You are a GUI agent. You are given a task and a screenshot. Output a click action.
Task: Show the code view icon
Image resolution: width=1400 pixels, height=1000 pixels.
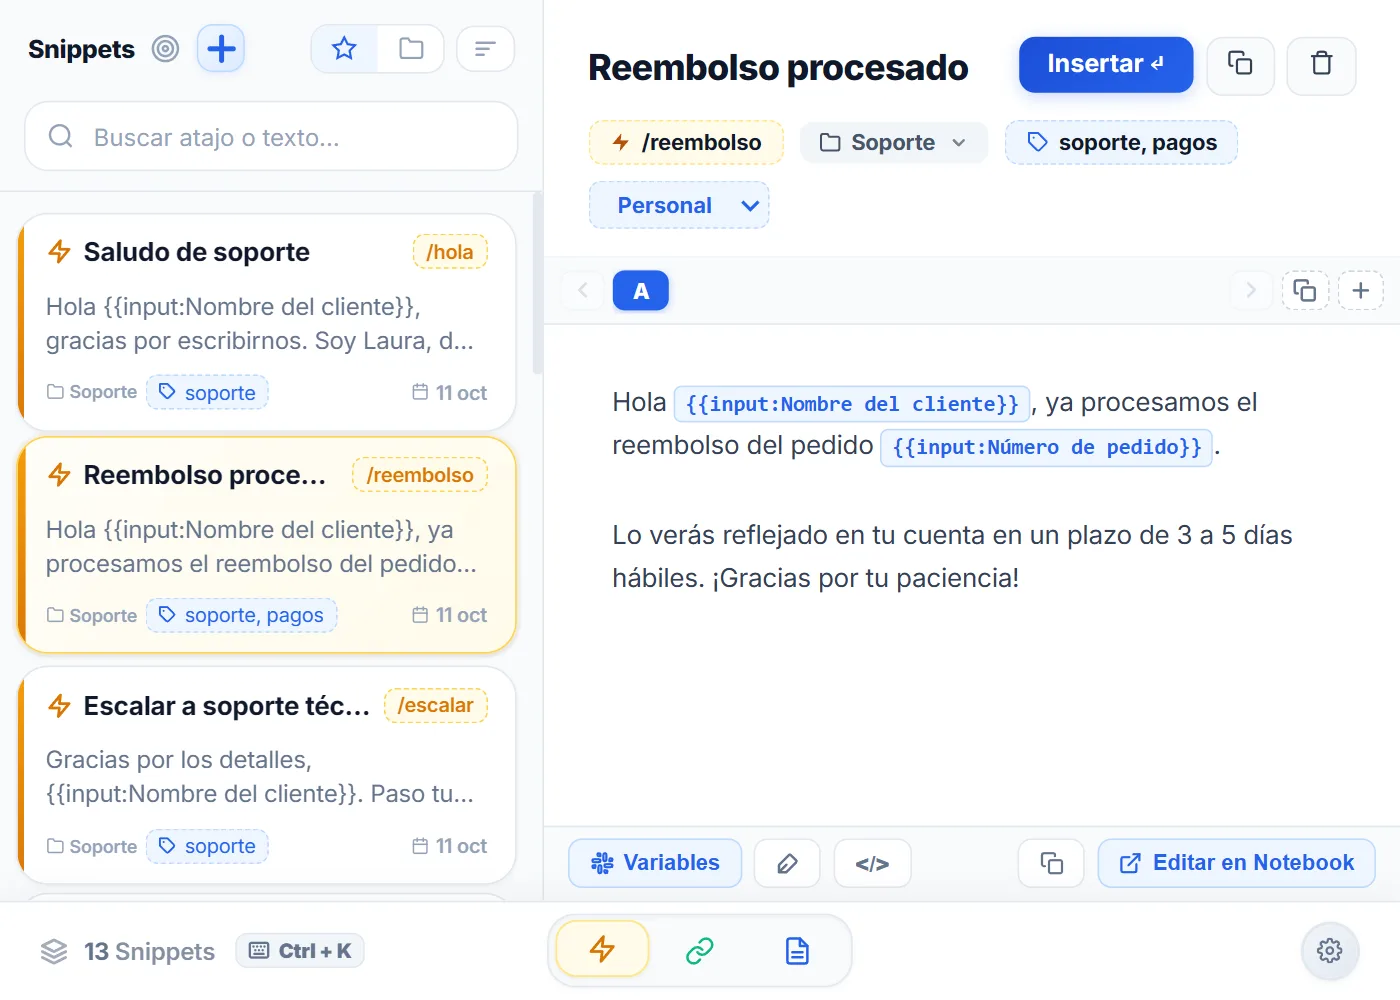click(x=872, y=863)
